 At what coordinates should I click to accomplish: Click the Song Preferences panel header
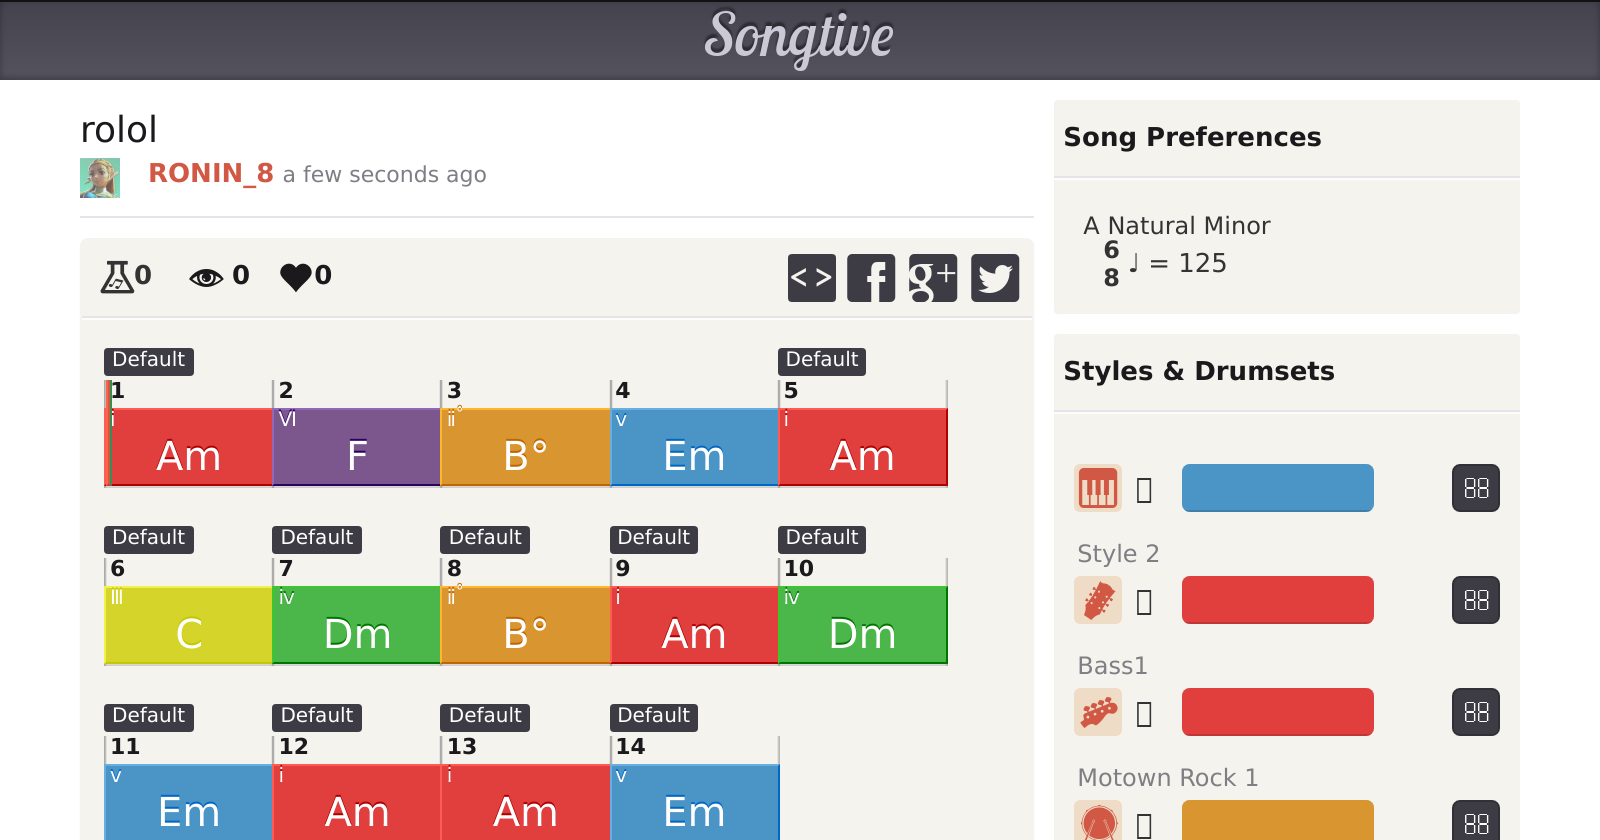[1192, 138]
